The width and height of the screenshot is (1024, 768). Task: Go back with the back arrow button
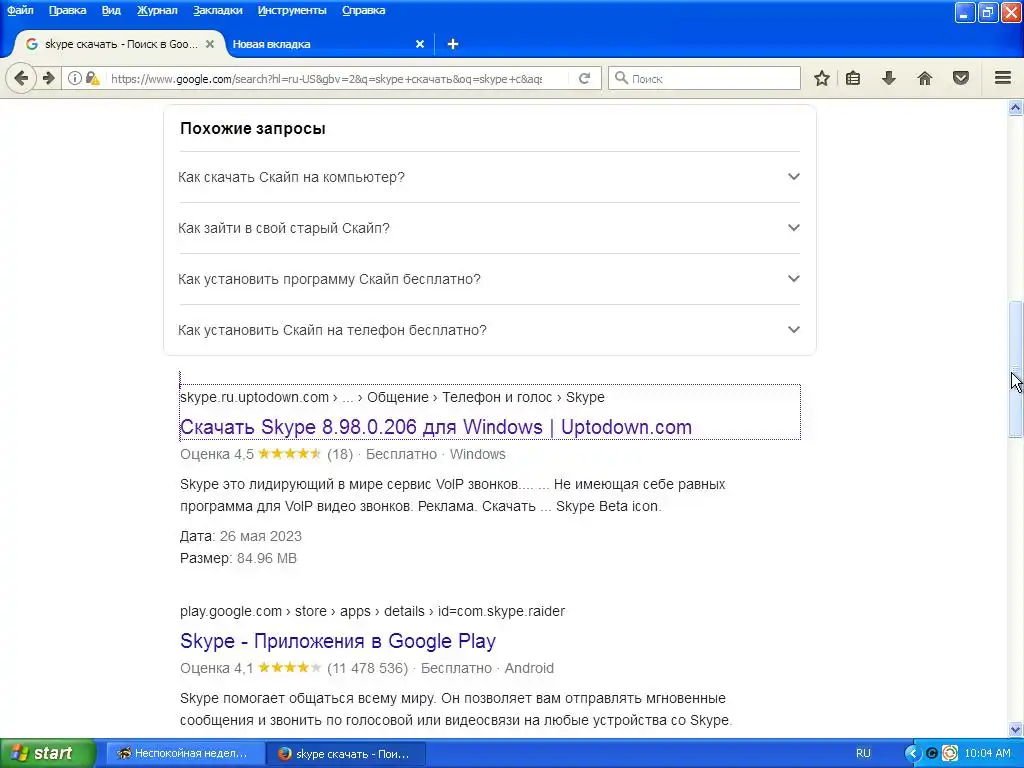click(21, 78)
